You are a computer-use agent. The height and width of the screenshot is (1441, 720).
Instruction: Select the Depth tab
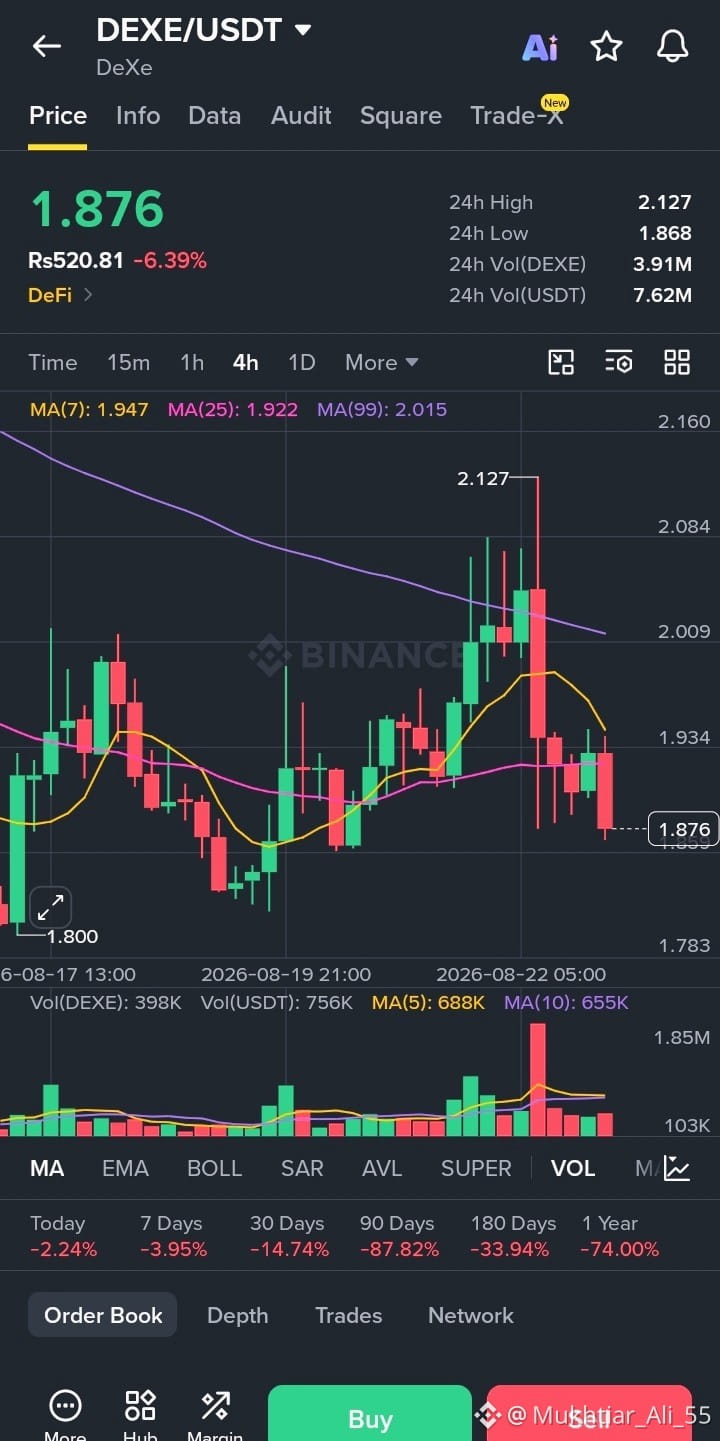click(x=237, y=1315)
